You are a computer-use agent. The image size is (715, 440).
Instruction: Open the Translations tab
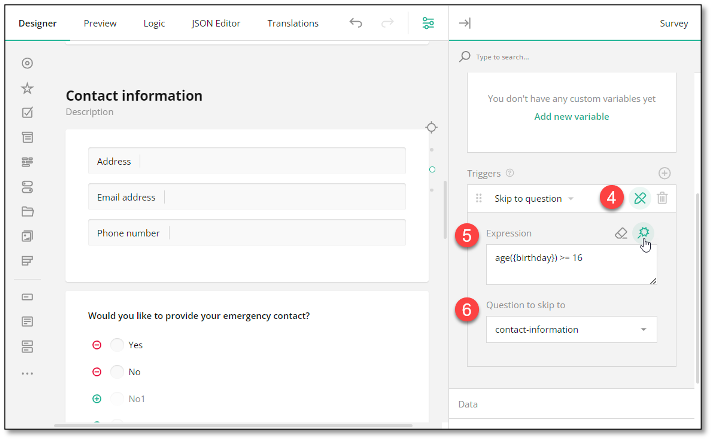click(x=293, y=23)
